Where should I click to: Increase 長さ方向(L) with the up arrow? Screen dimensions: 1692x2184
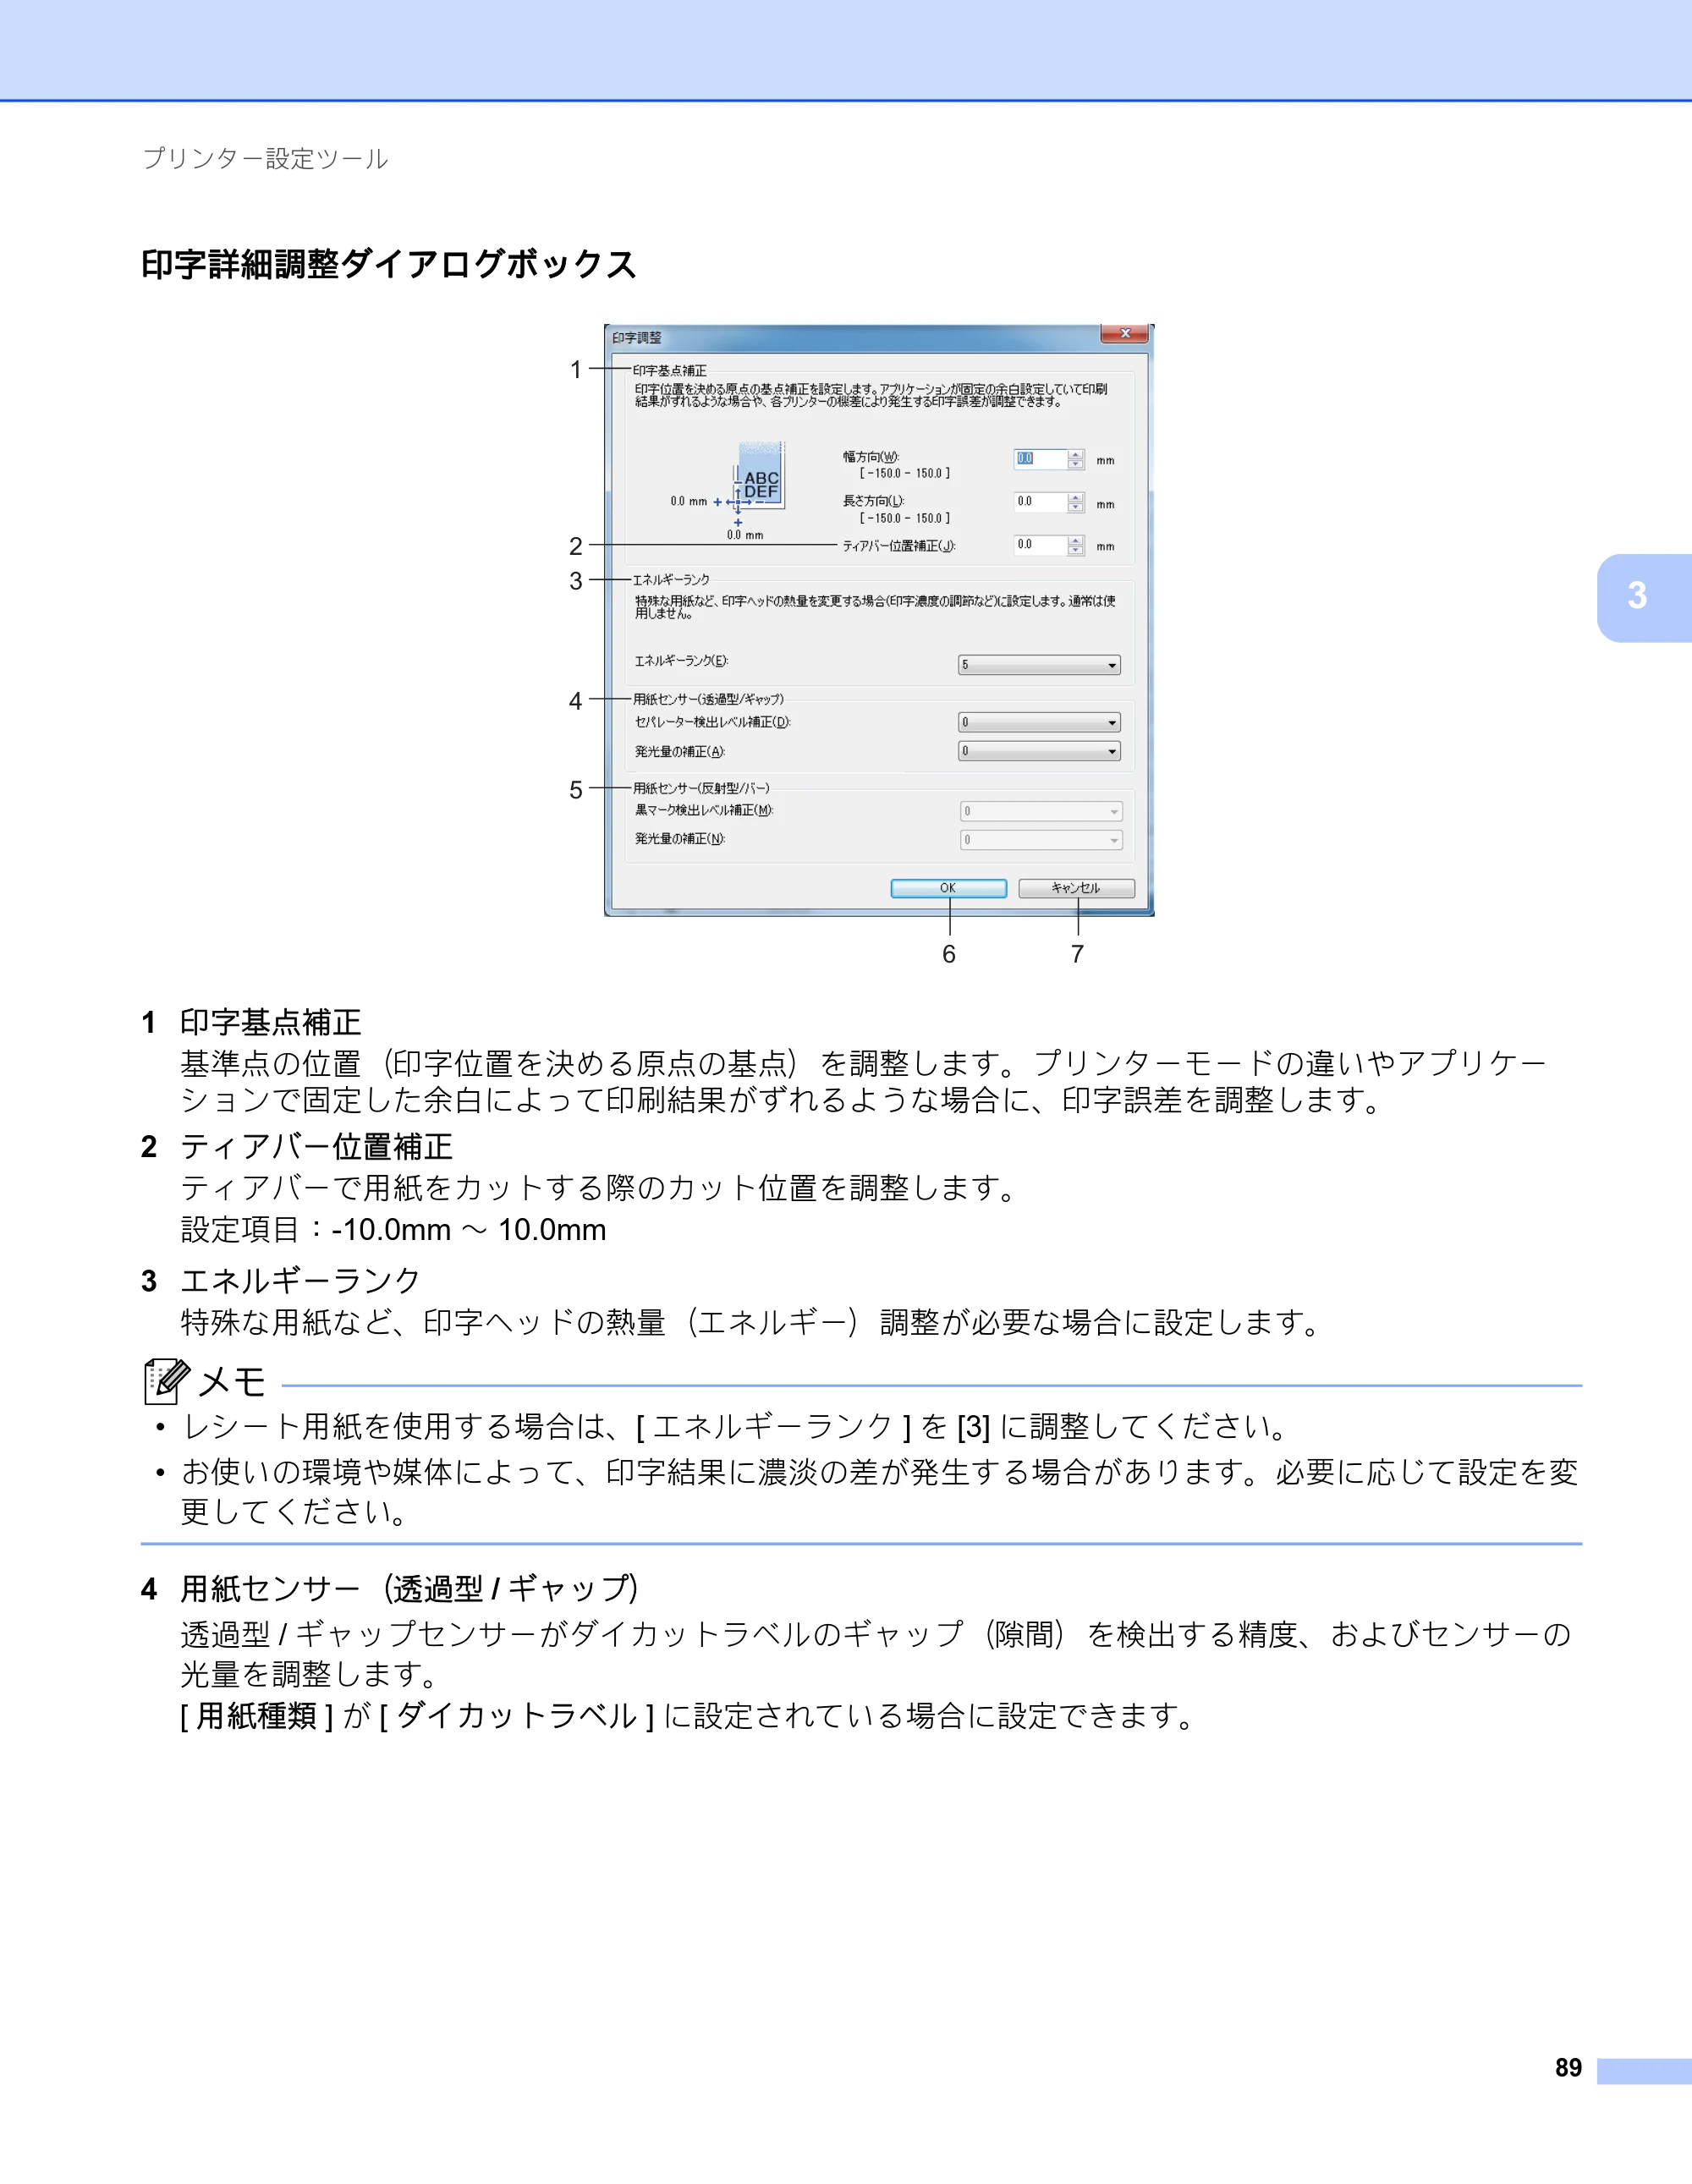point(1076,497)
